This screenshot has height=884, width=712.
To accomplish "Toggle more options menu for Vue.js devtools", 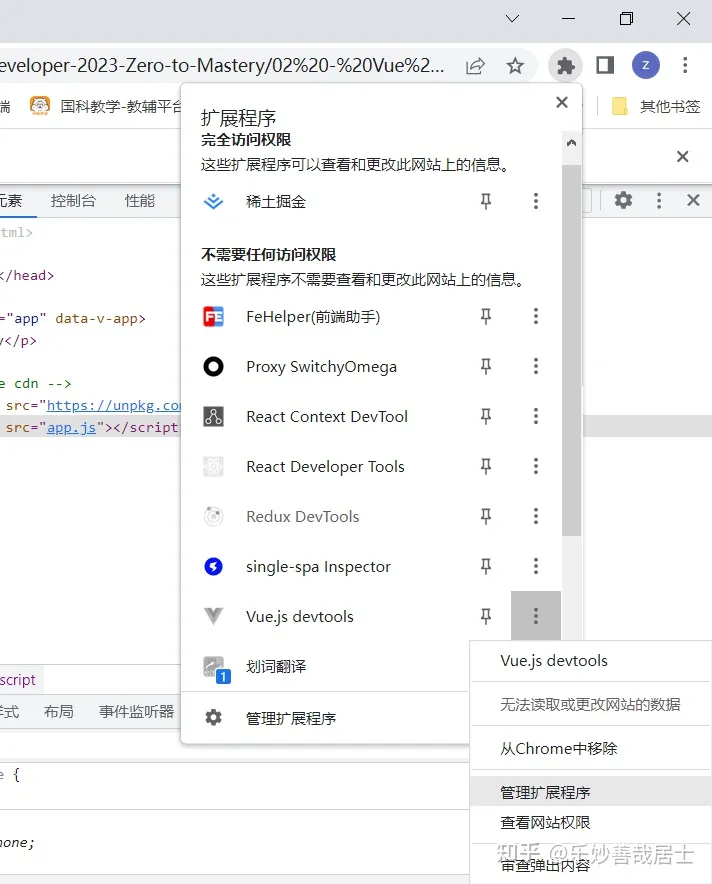I will 536,616.
